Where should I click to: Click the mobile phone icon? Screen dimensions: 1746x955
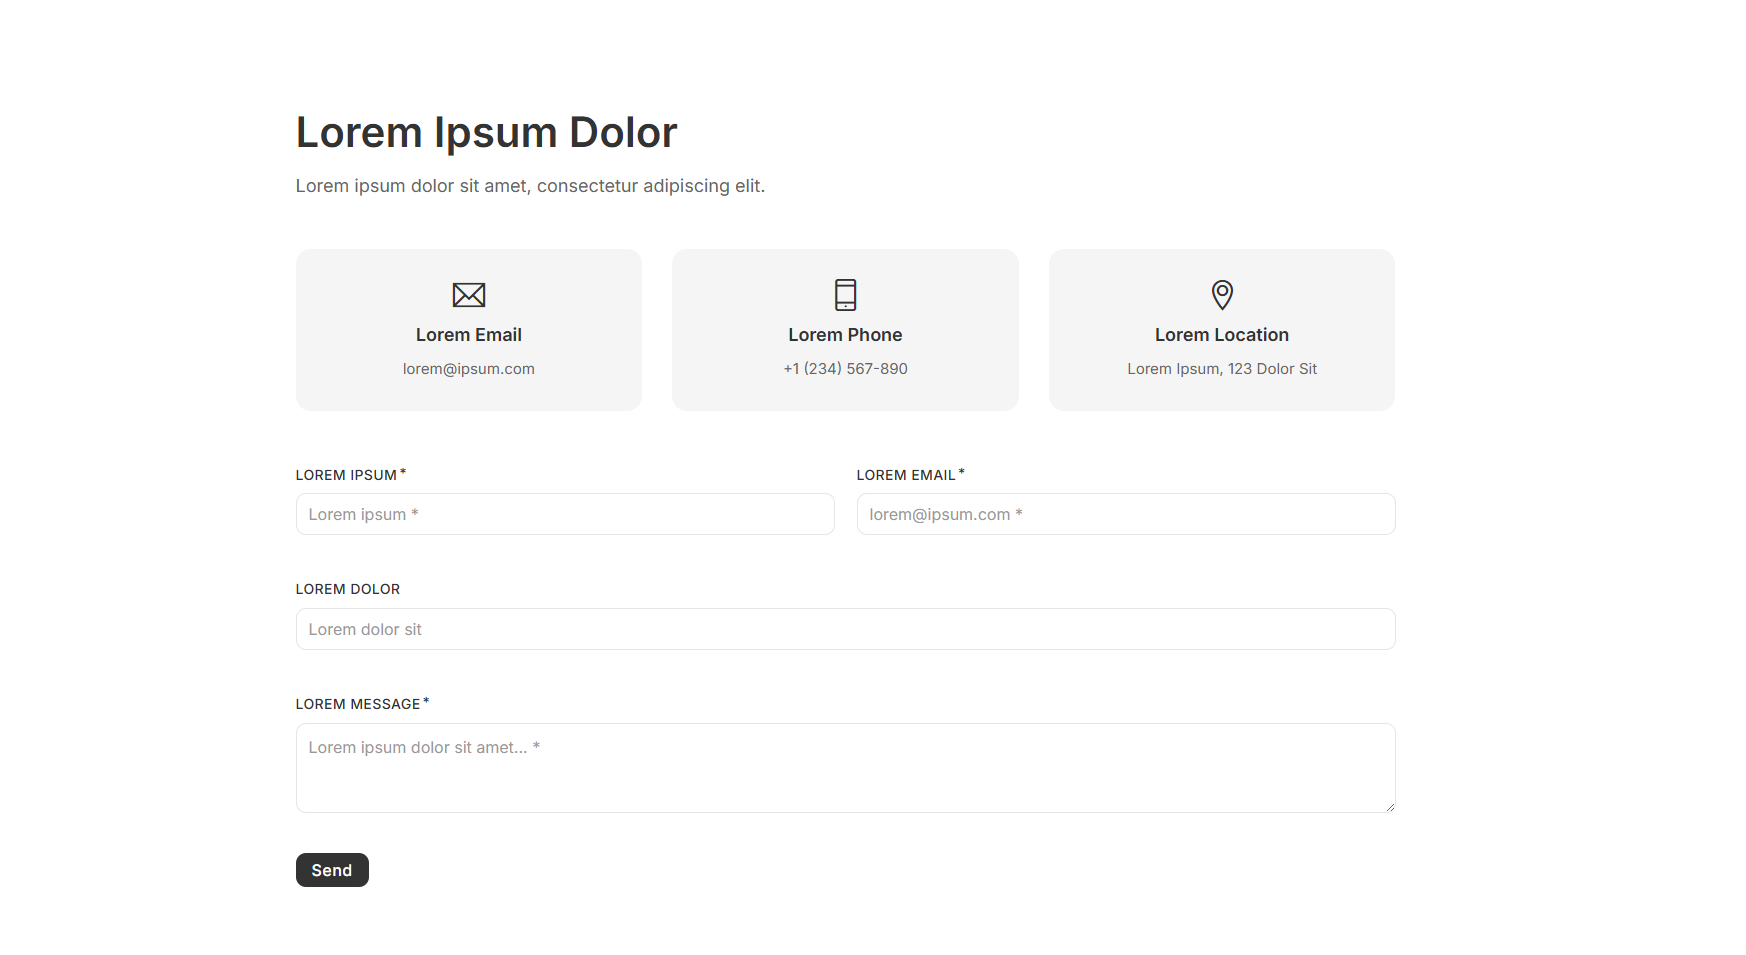point(845,295)
